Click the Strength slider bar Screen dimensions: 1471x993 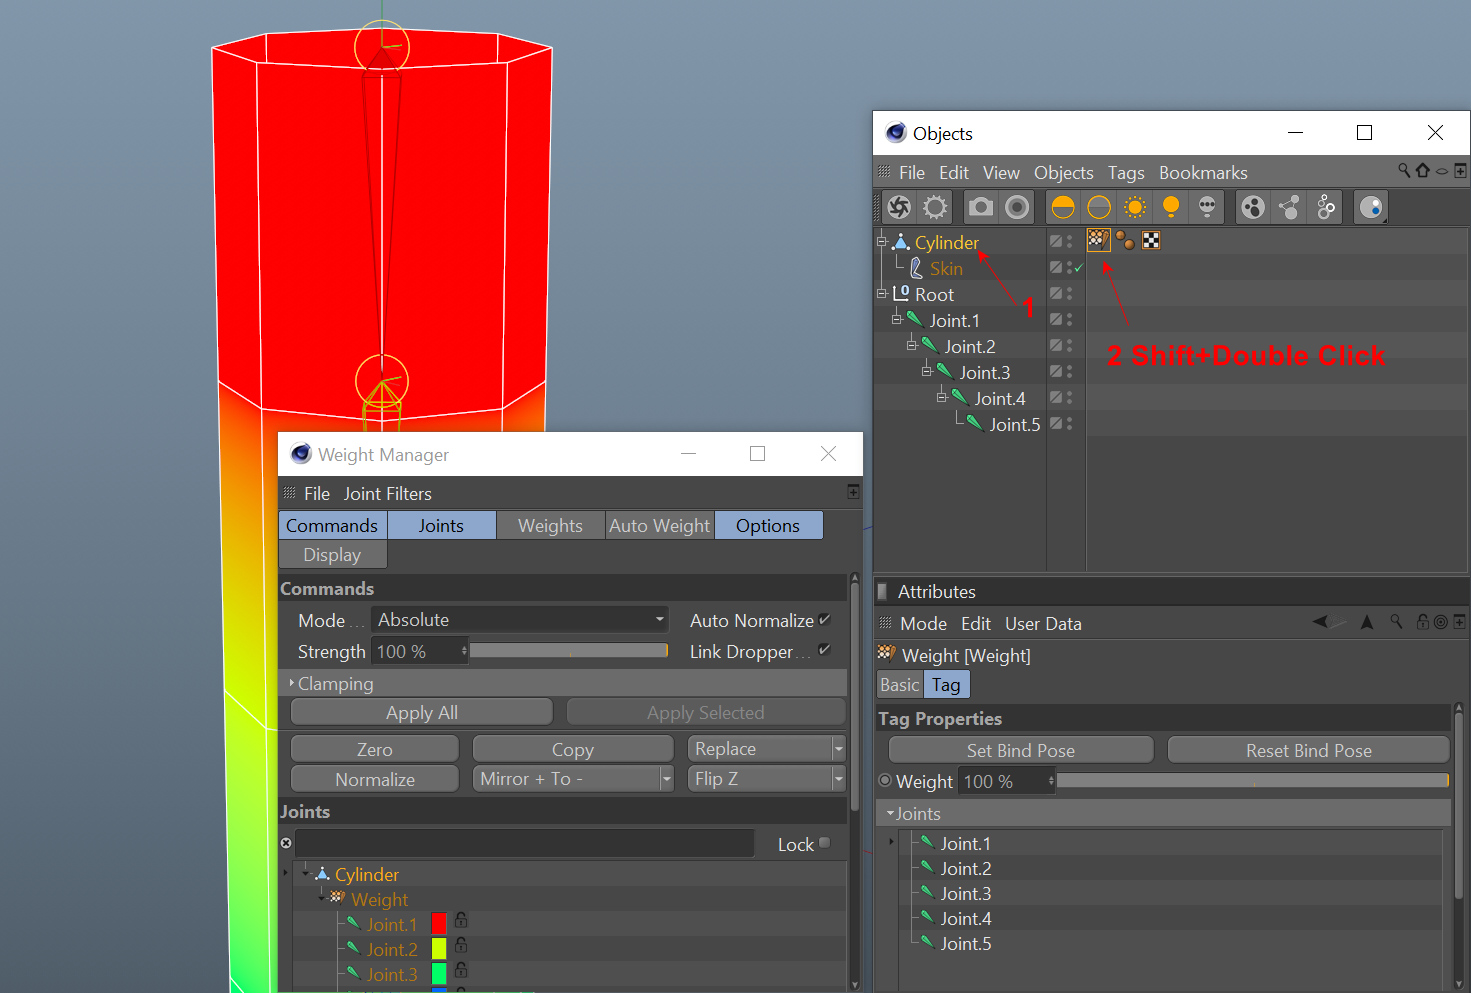click(569, 651)
